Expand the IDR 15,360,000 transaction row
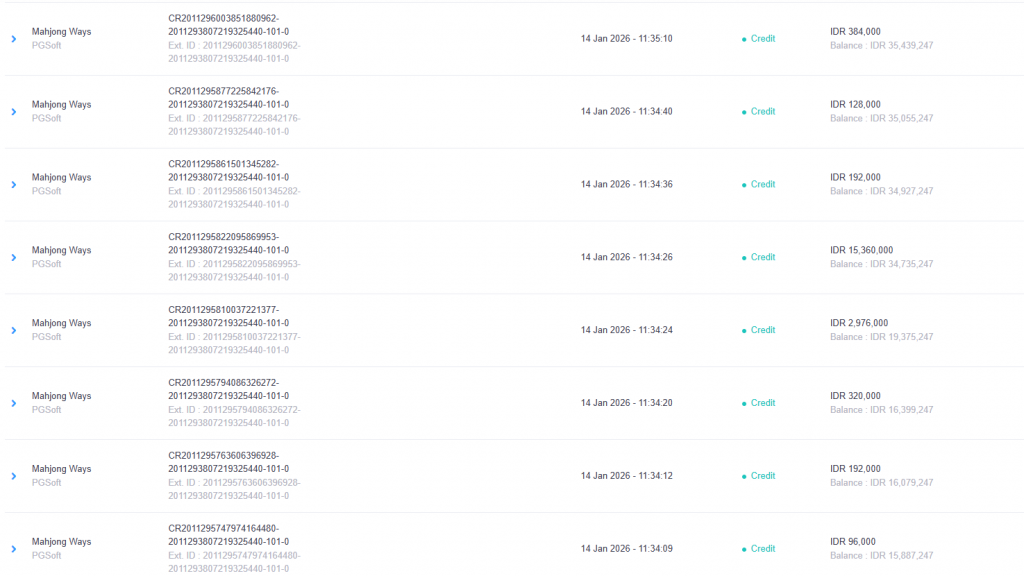Viewport: 1024px width, 576px height. [14, 258]
